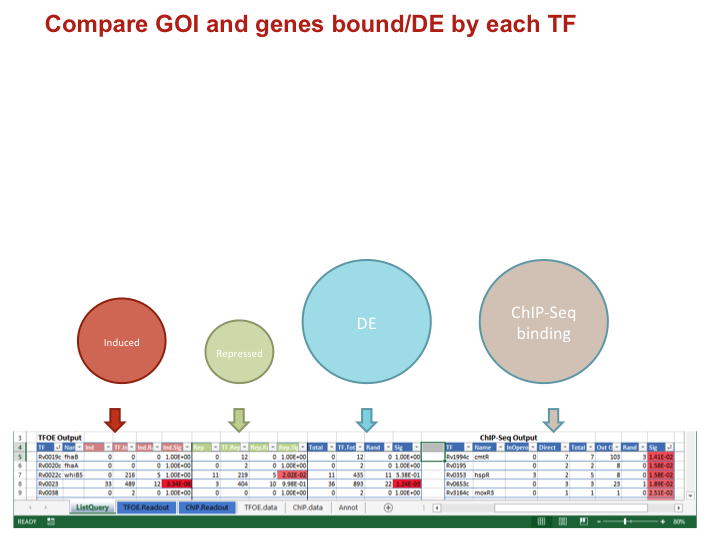Screen dimensions: 720x540
Task: Open the TF column filter dropdown in TFOE table
Action: pos(57,447)
